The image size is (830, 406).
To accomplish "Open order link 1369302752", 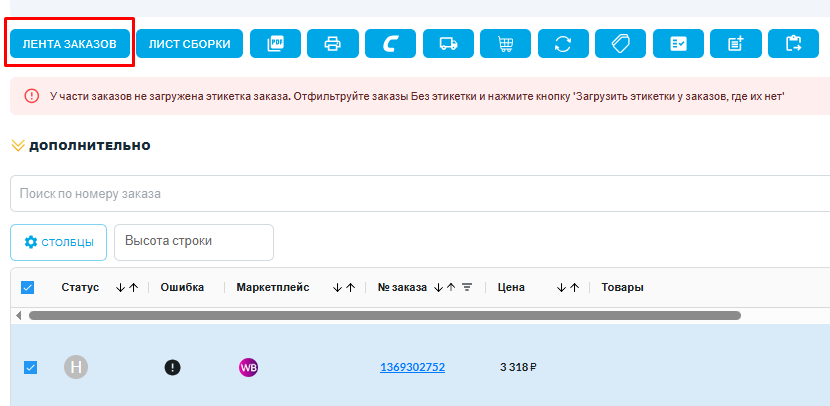I will (x=412, y=367).
